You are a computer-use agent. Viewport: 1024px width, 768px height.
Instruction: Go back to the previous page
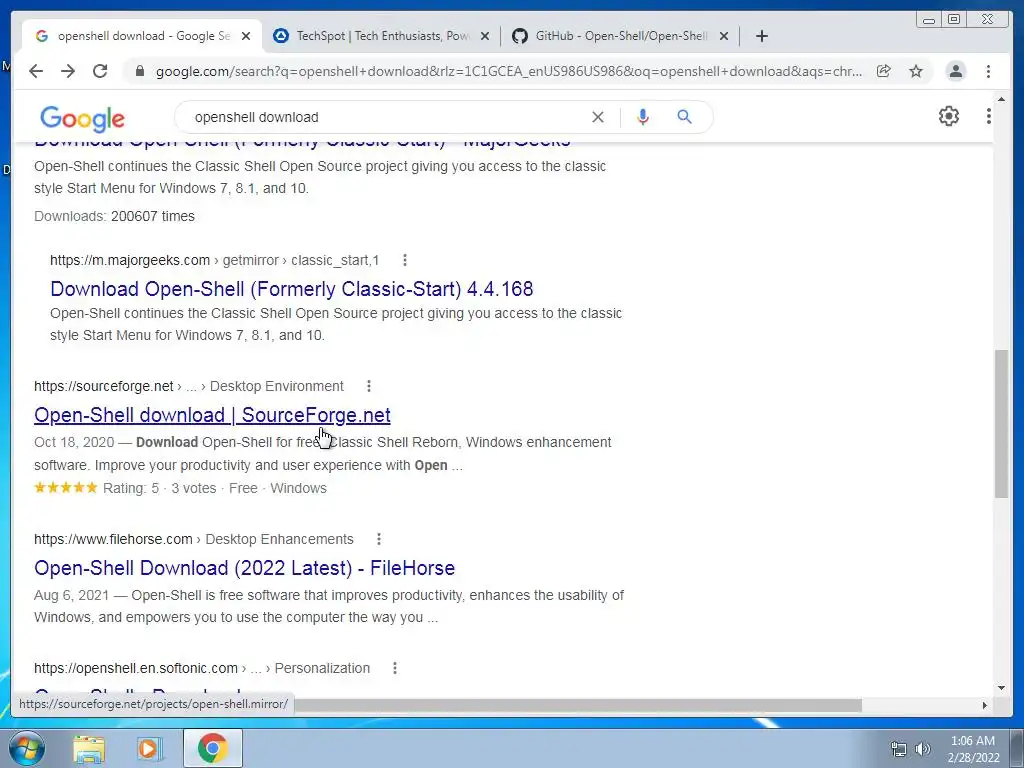[x=36, y=71]
